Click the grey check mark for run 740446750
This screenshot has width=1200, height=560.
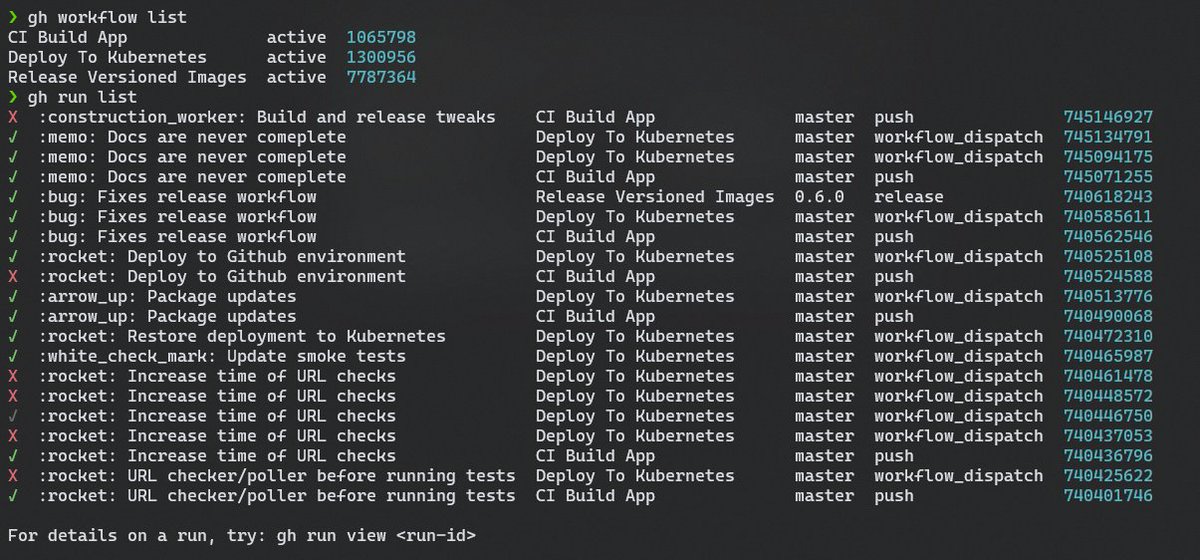pyautogui.click(x=12, y=416)
